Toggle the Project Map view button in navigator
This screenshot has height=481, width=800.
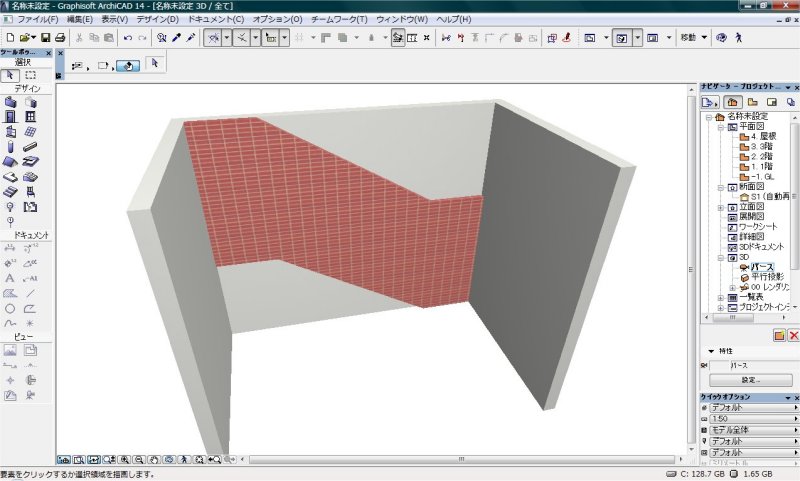(x=732, y=102)
